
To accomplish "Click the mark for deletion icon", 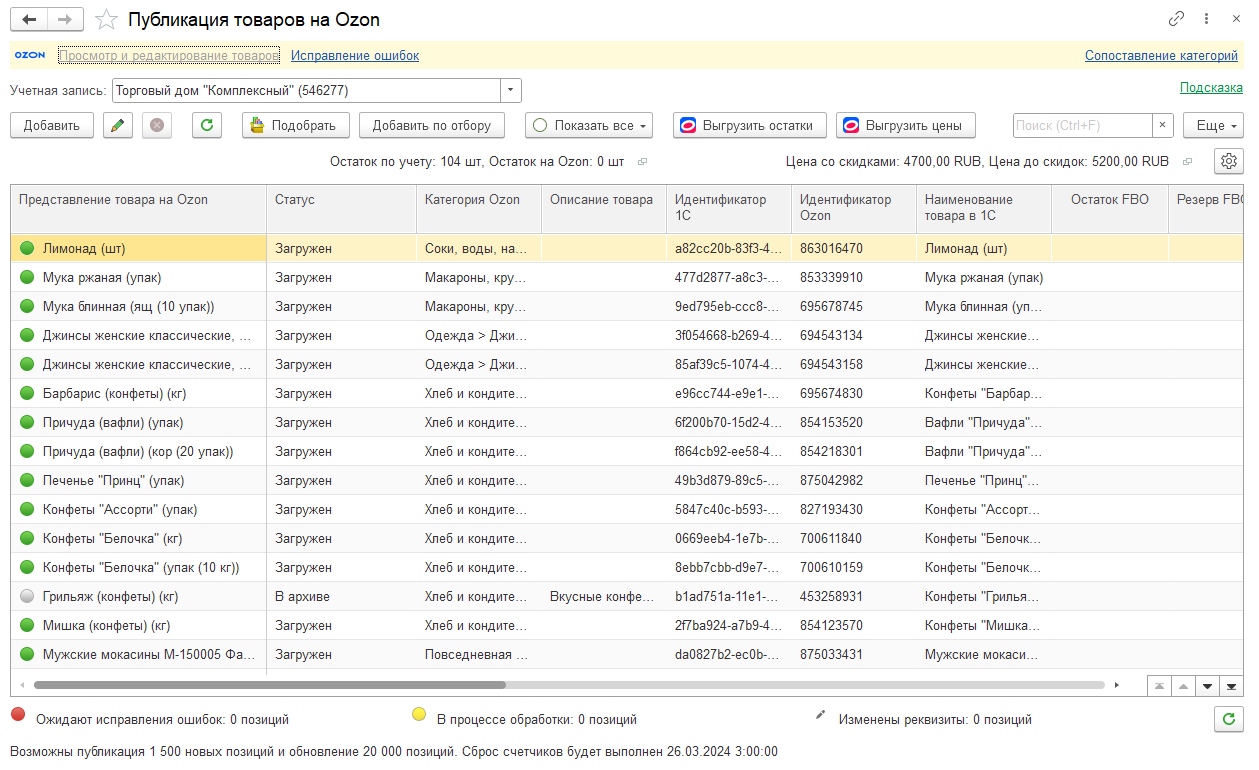I will (x=158, y=125).
